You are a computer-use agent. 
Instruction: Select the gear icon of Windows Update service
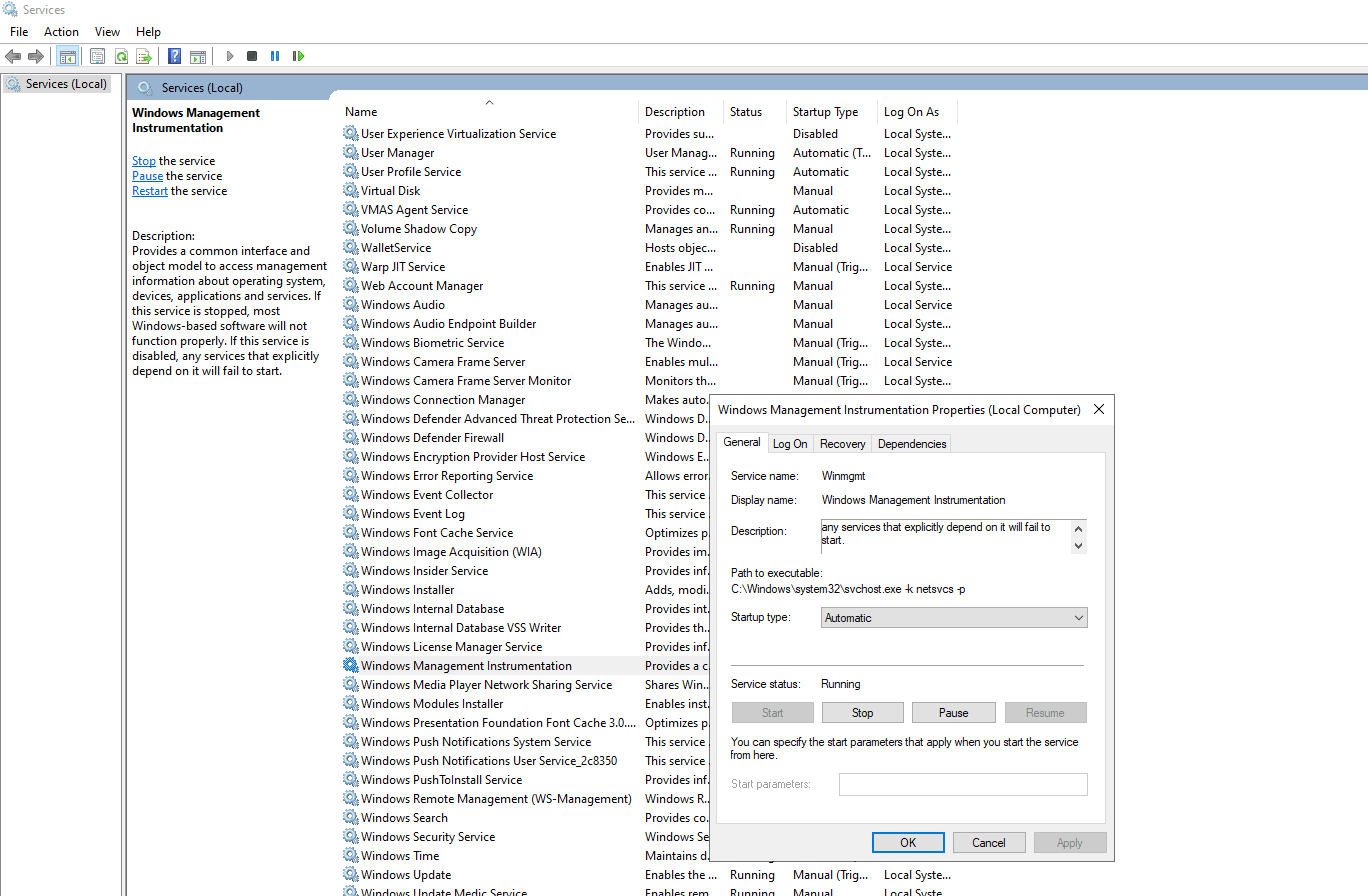pyautogui.click(x=350, y=875)
